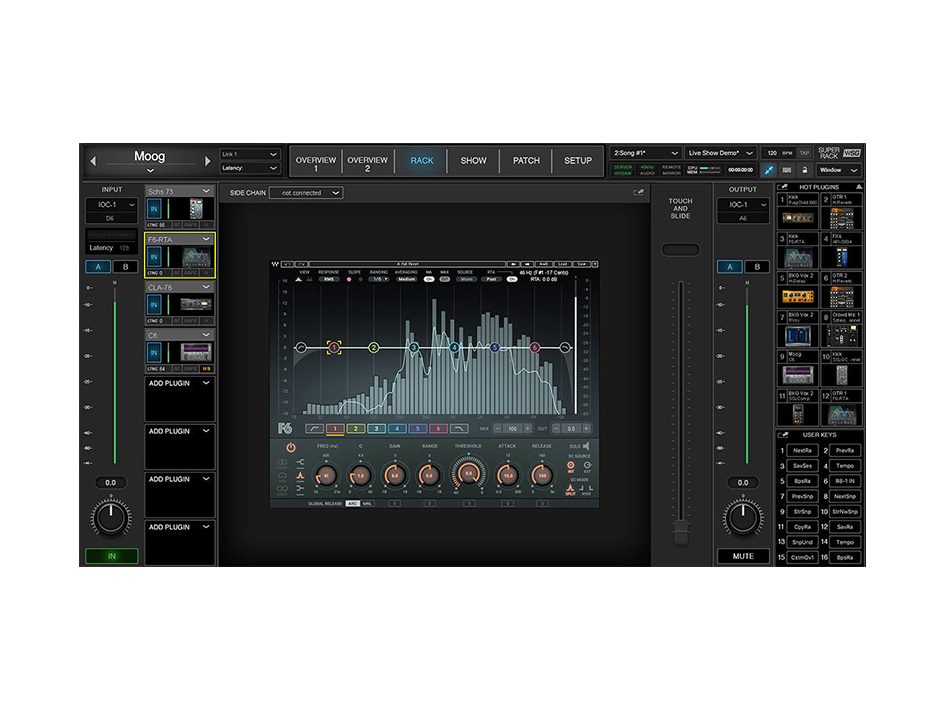Click the SavSes user key 3
945x709 pixels.
[x=802, y=465]
